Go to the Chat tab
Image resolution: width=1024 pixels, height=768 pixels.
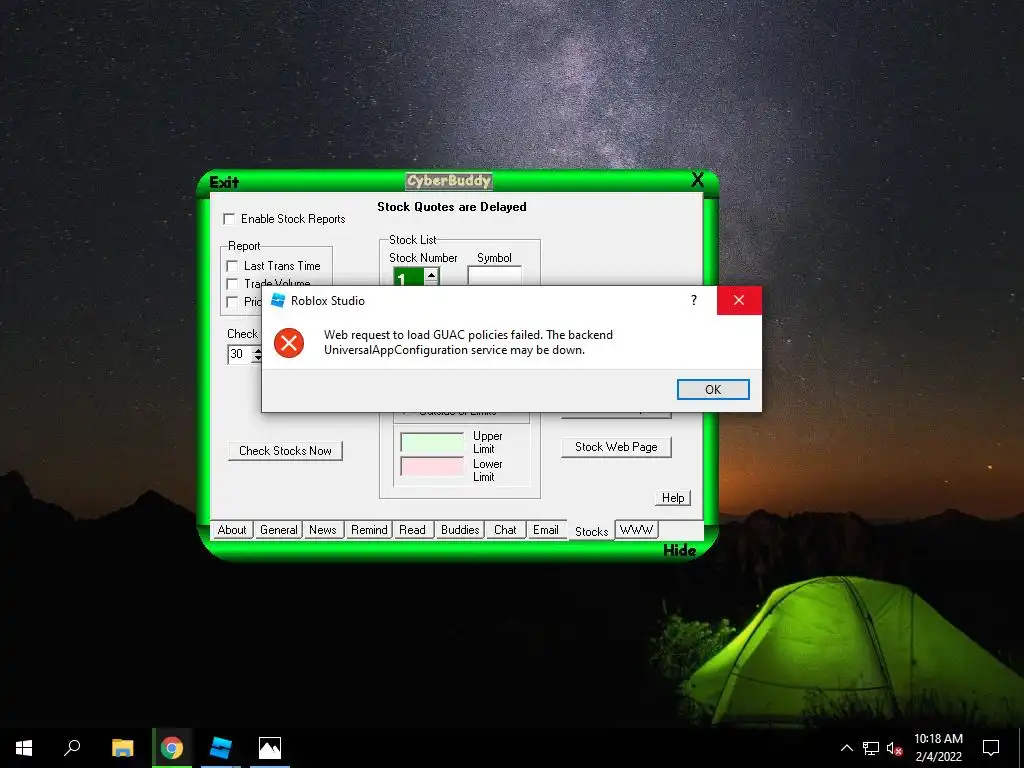505,530
